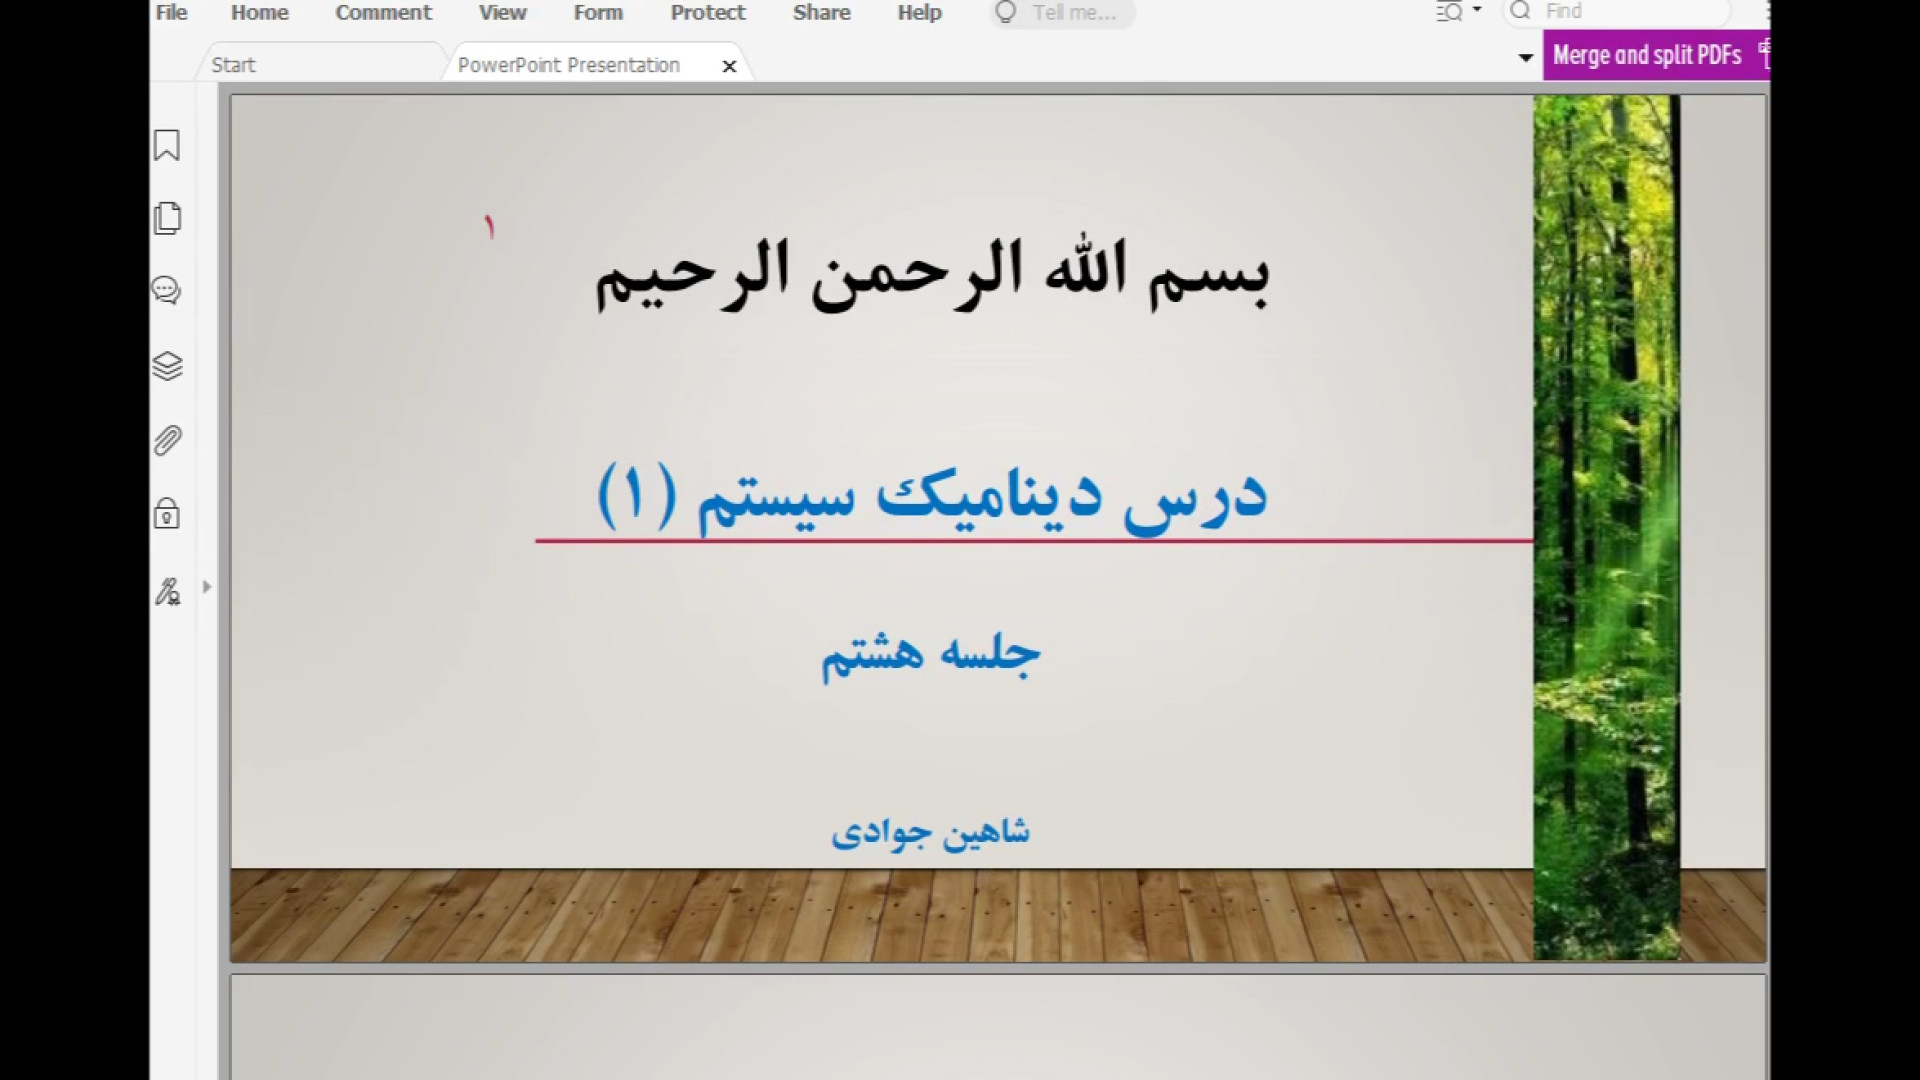Click the Tell me input box

coord(1075,13)
